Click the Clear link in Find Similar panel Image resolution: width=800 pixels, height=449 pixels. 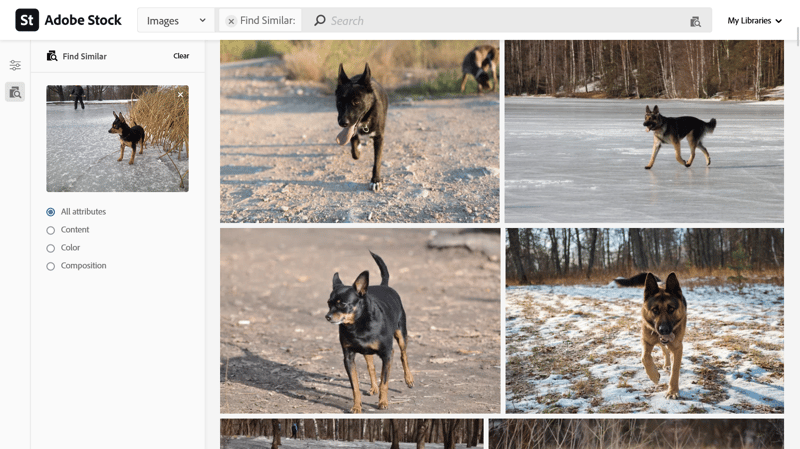point(181,56)
